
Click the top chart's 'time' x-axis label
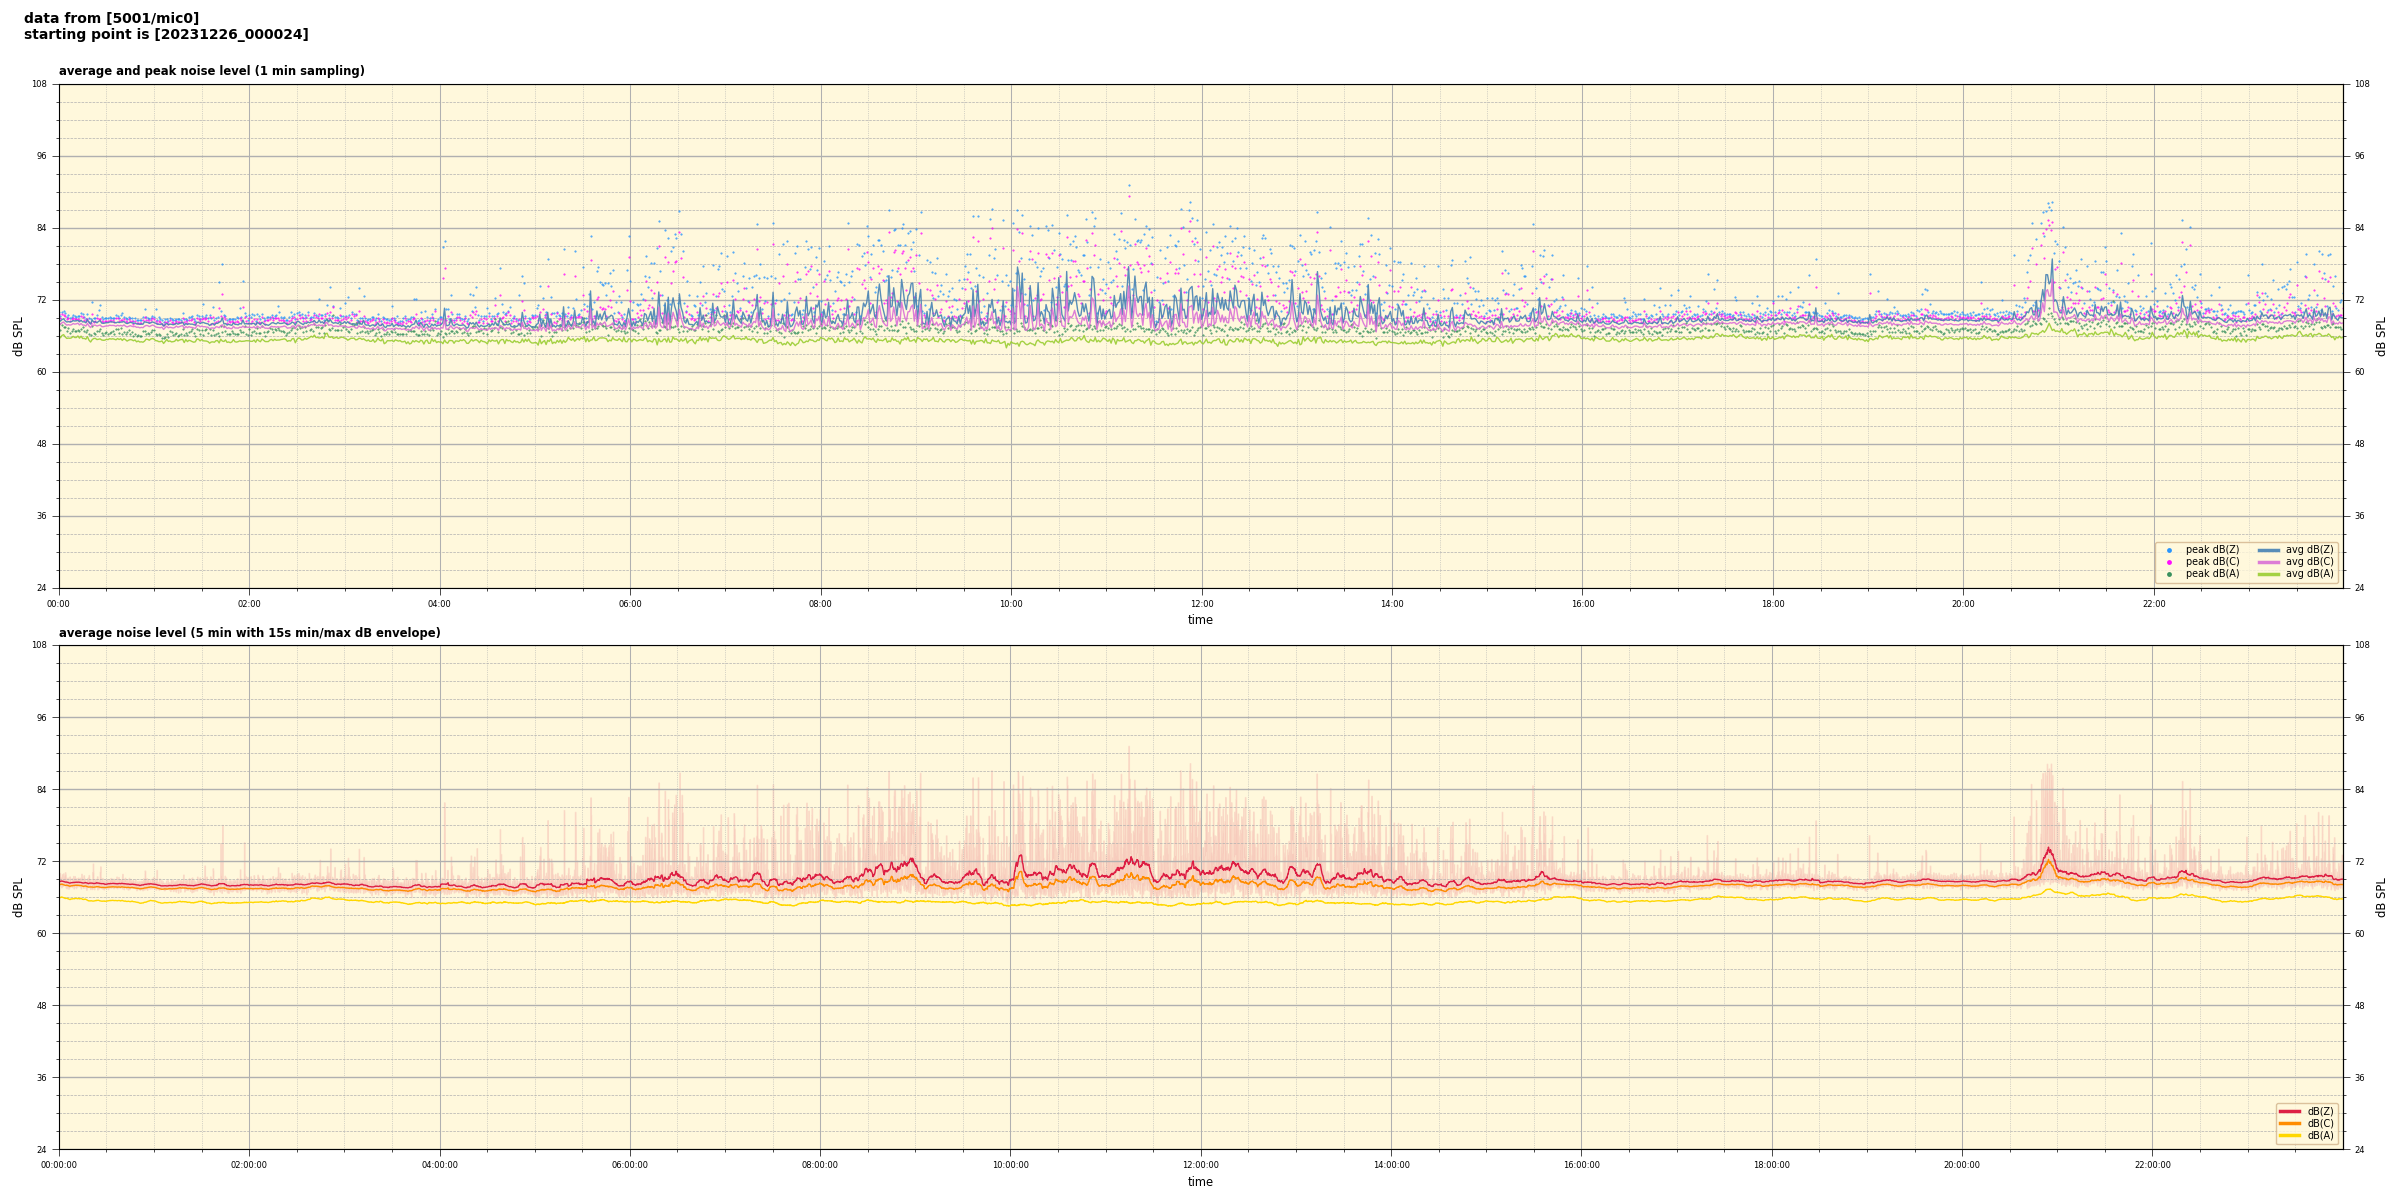1200,620
